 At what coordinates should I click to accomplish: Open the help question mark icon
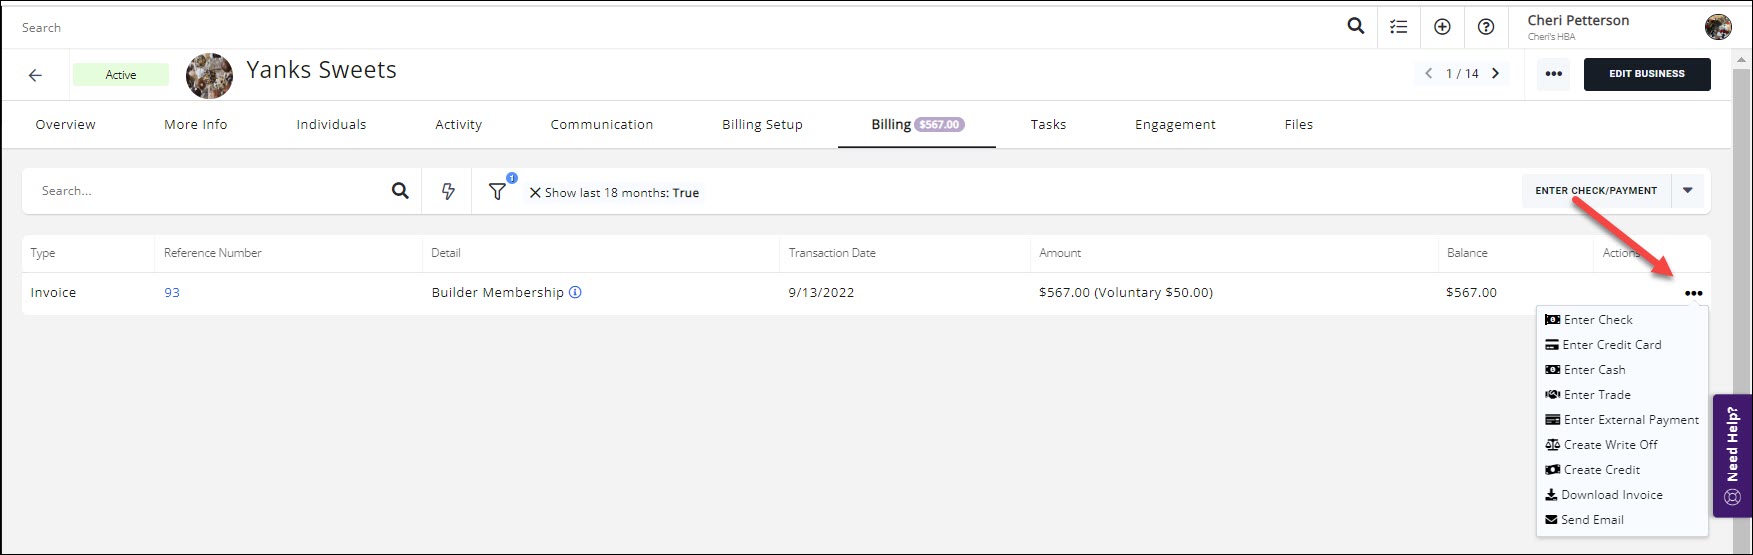(x=1486, y=27)
